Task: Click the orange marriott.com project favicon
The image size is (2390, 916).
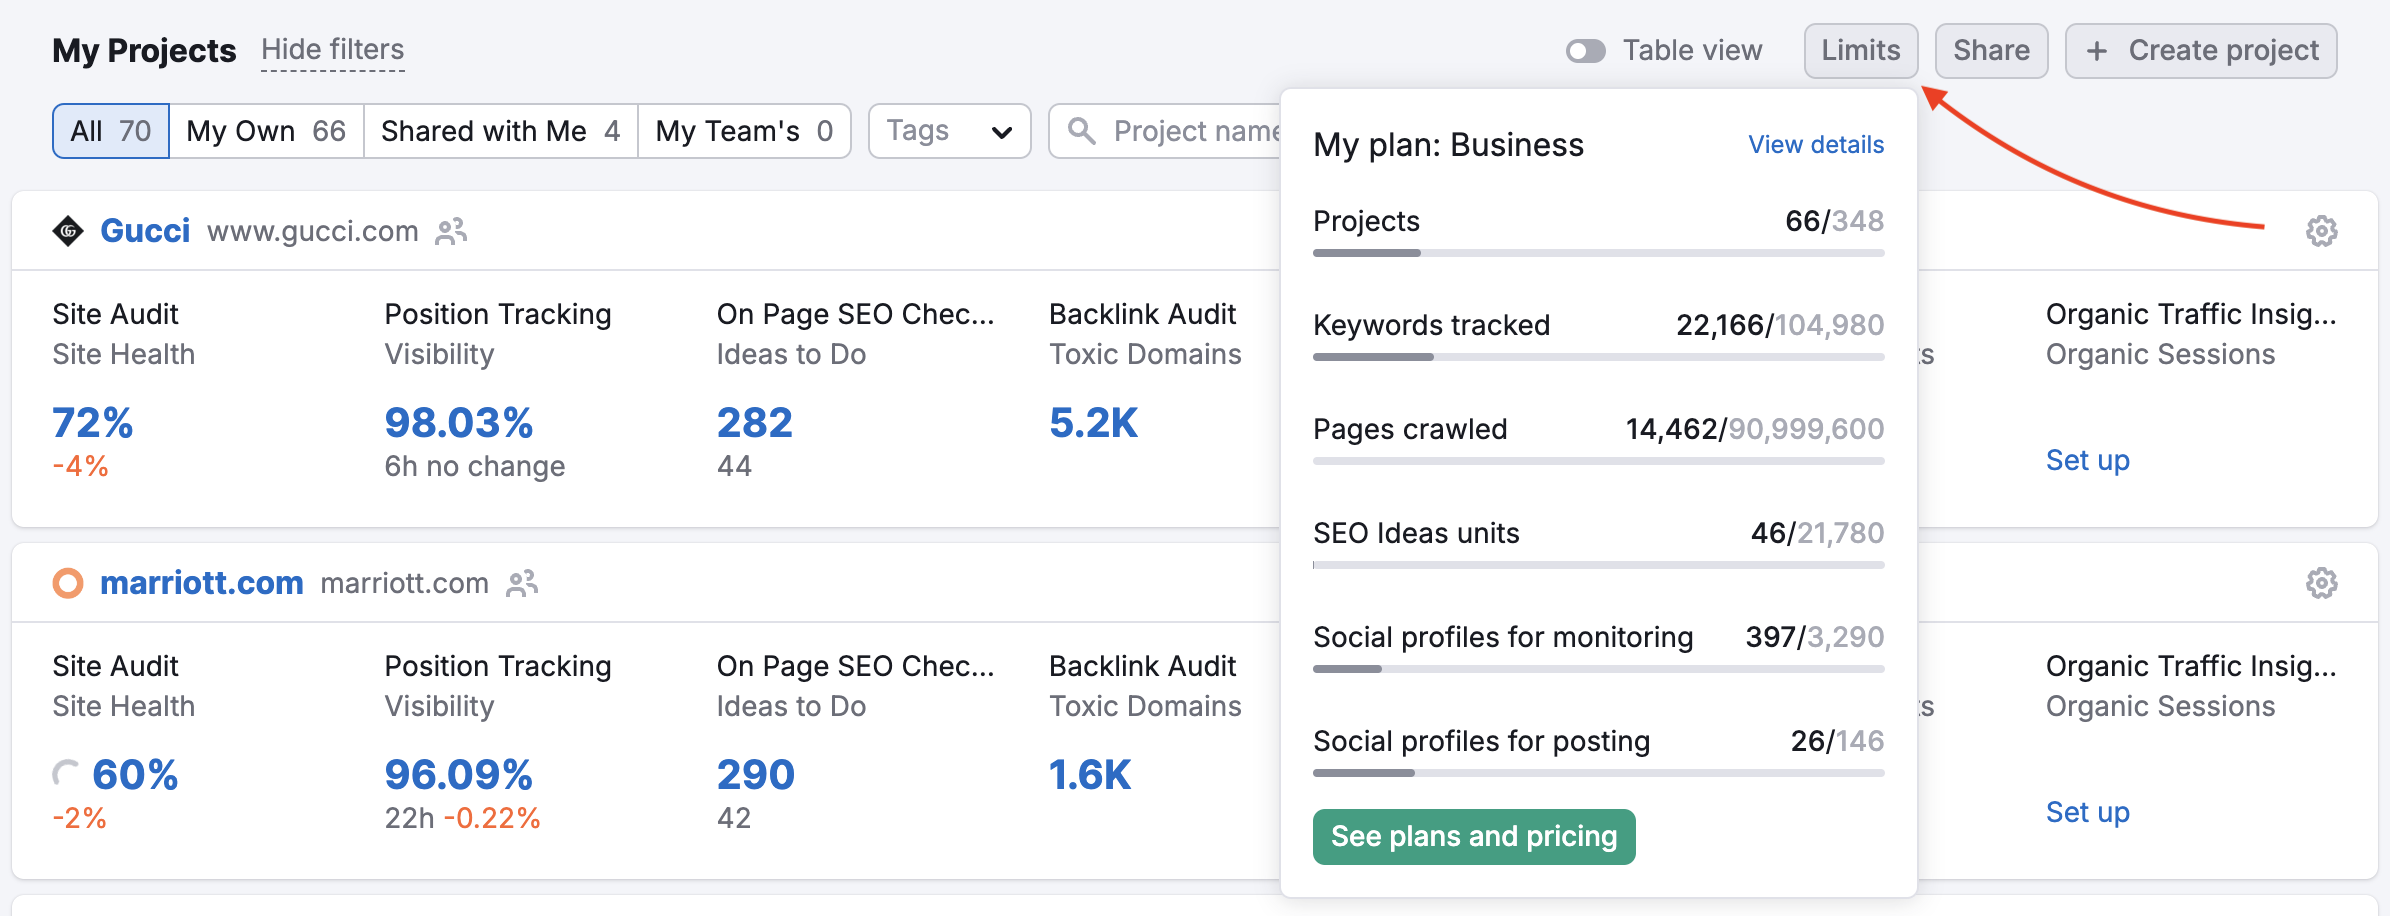Action: tap(68, 583)
